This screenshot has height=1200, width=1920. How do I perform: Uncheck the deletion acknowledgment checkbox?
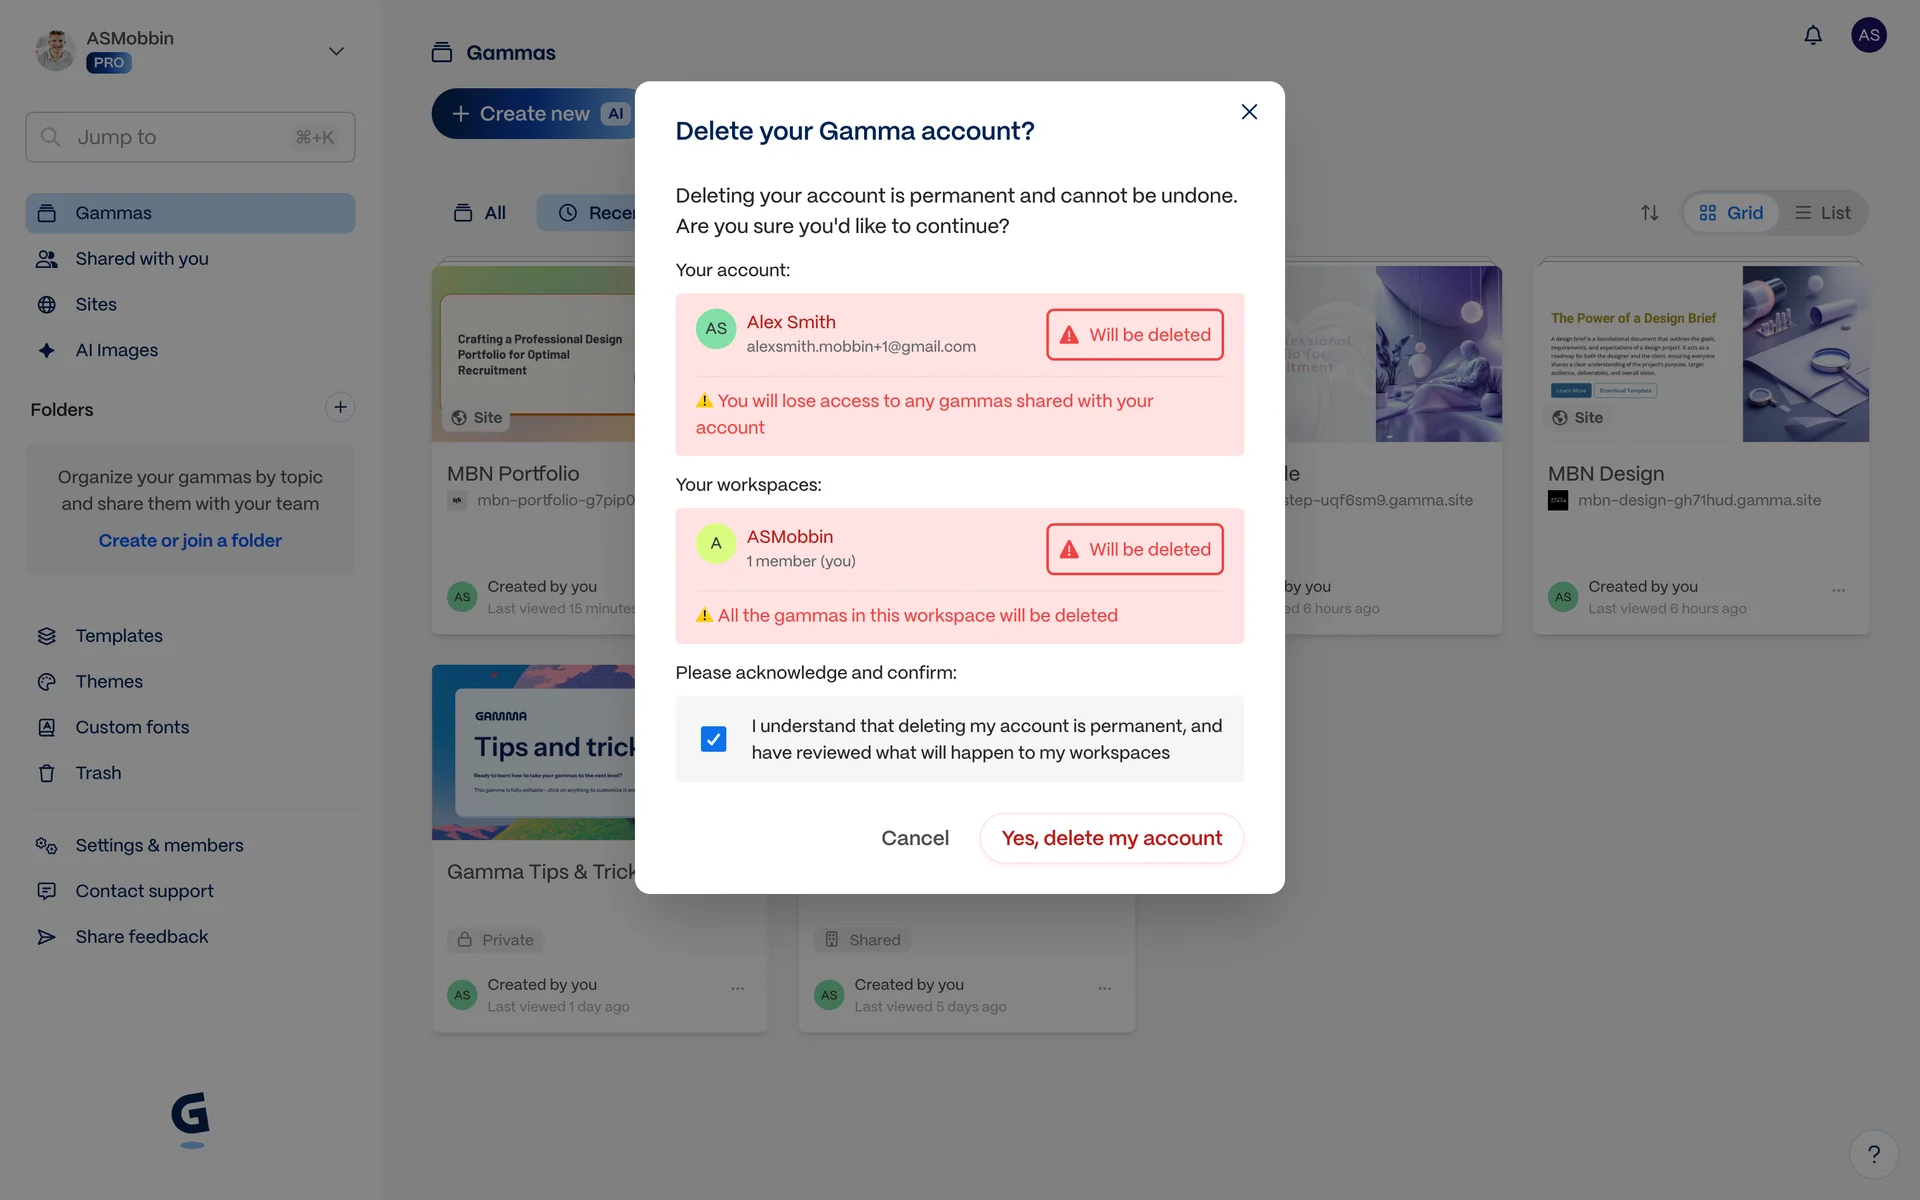[713, 739]
